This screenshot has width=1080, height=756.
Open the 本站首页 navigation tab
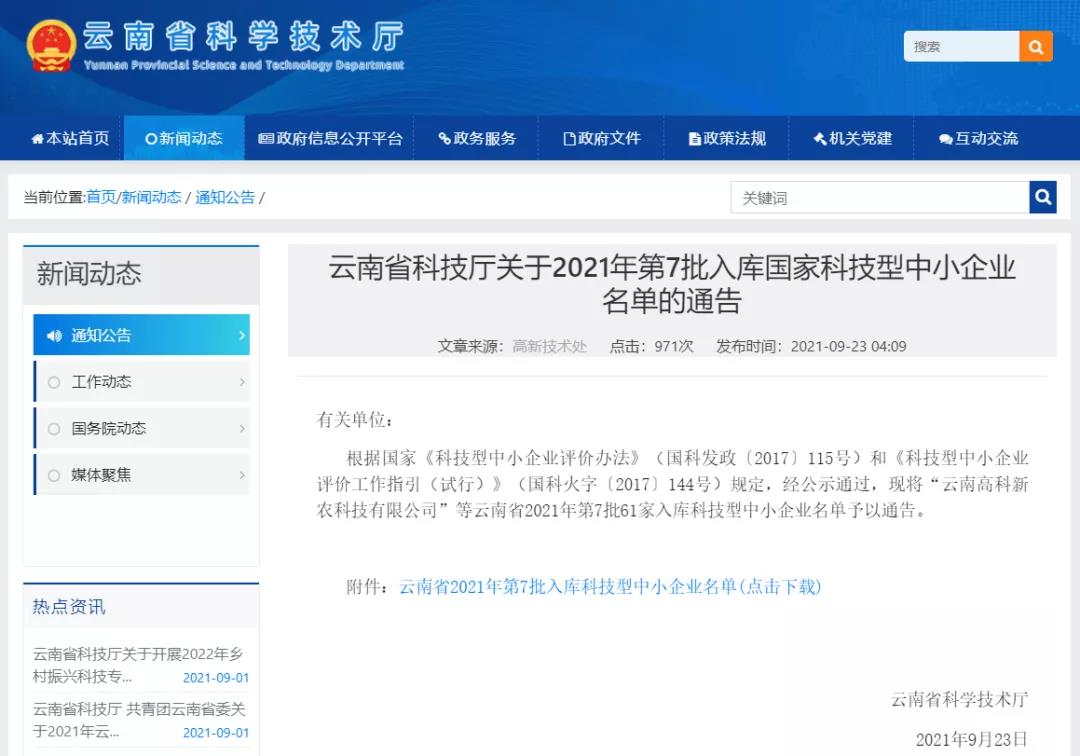point(70,138)
